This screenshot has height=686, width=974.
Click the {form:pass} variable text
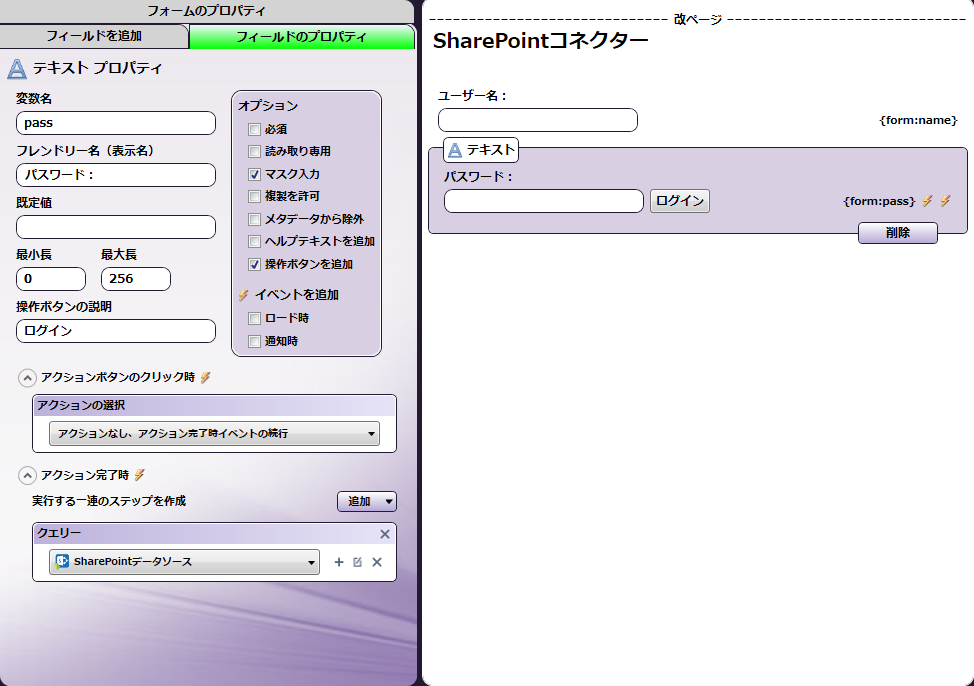879,201
